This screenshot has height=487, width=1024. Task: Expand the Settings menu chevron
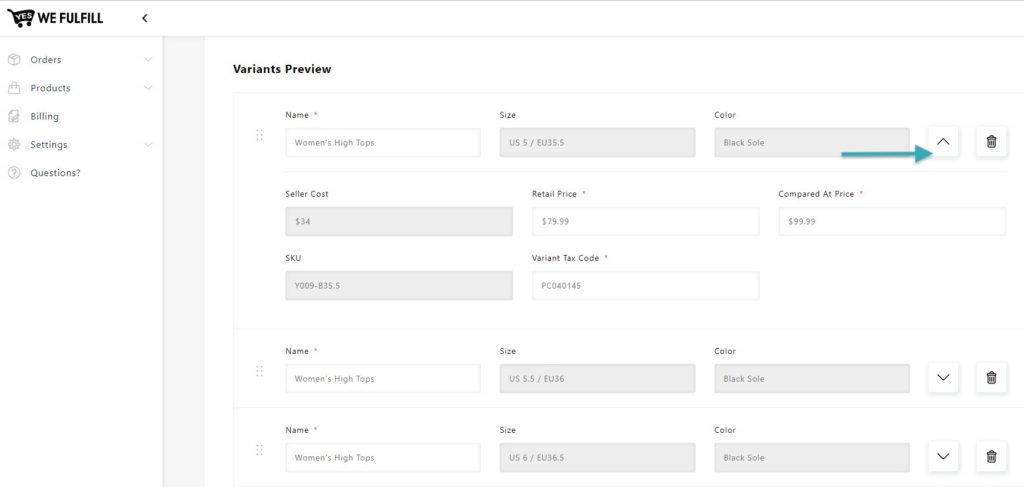(x=148, y=144)
